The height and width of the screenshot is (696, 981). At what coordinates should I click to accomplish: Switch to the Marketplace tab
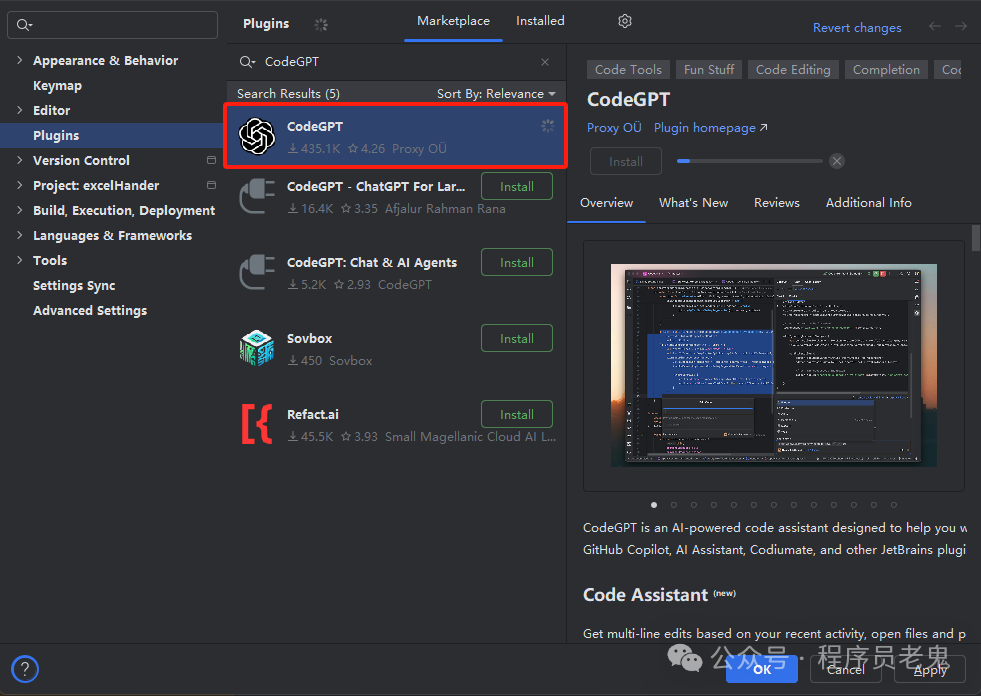(x=454, y=21)
